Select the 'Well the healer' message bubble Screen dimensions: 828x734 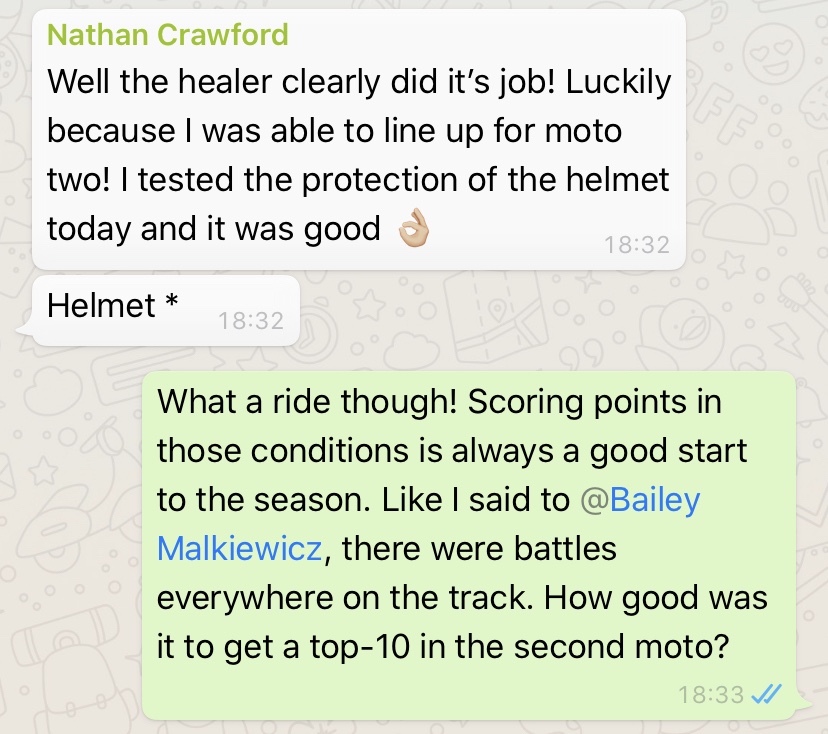point(359,139)
